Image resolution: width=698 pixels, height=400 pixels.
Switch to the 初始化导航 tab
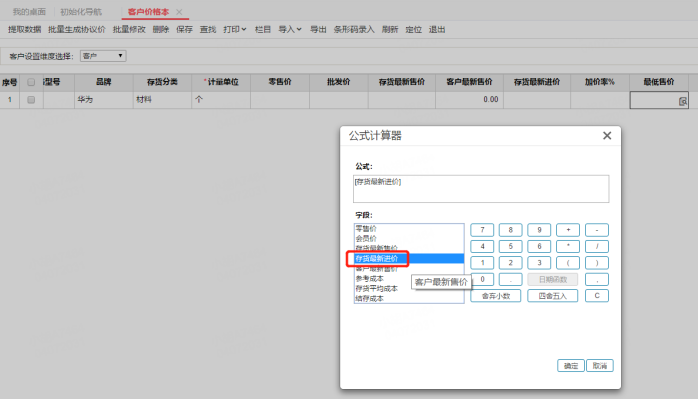click(x=81, y=12)
